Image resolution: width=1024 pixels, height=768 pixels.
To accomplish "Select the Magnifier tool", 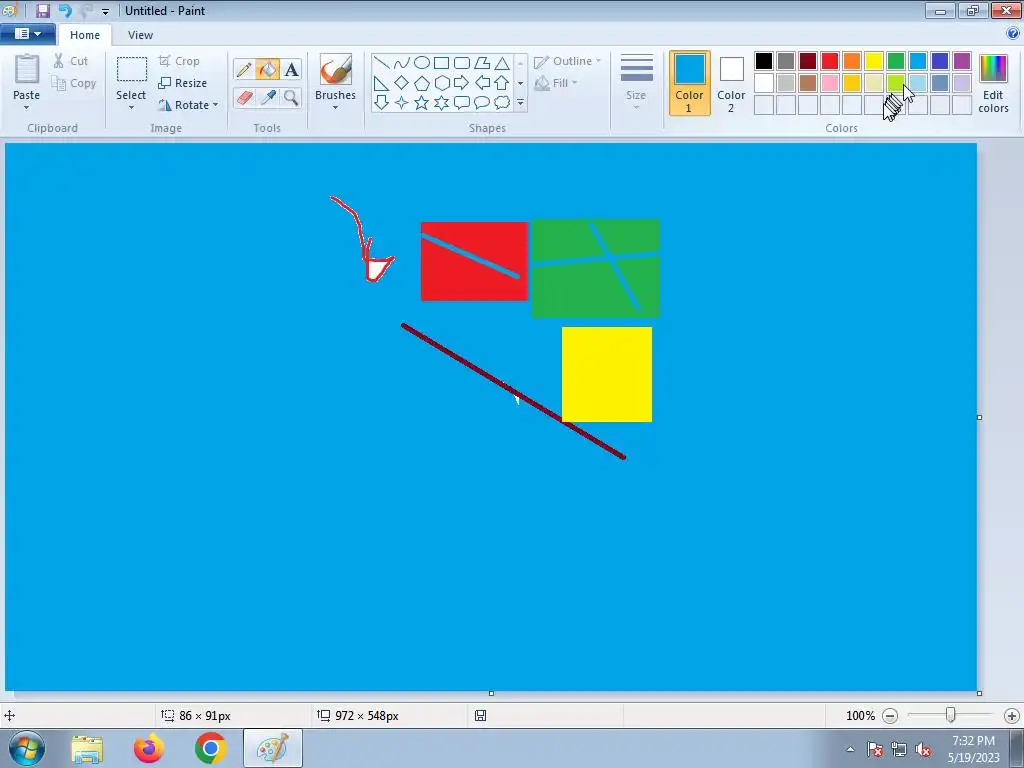I will pyautogui.click(x=291, y=98).
